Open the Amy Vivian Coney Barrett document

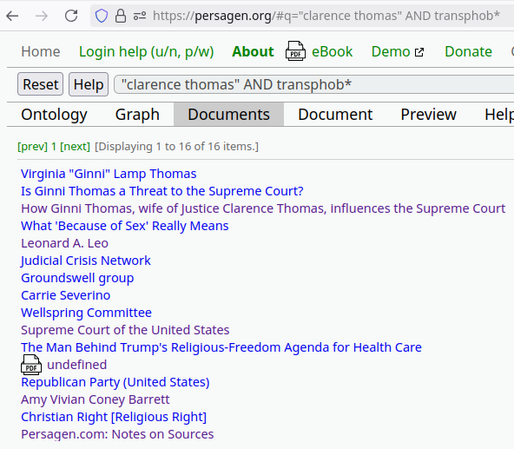[x=95, y=399]
